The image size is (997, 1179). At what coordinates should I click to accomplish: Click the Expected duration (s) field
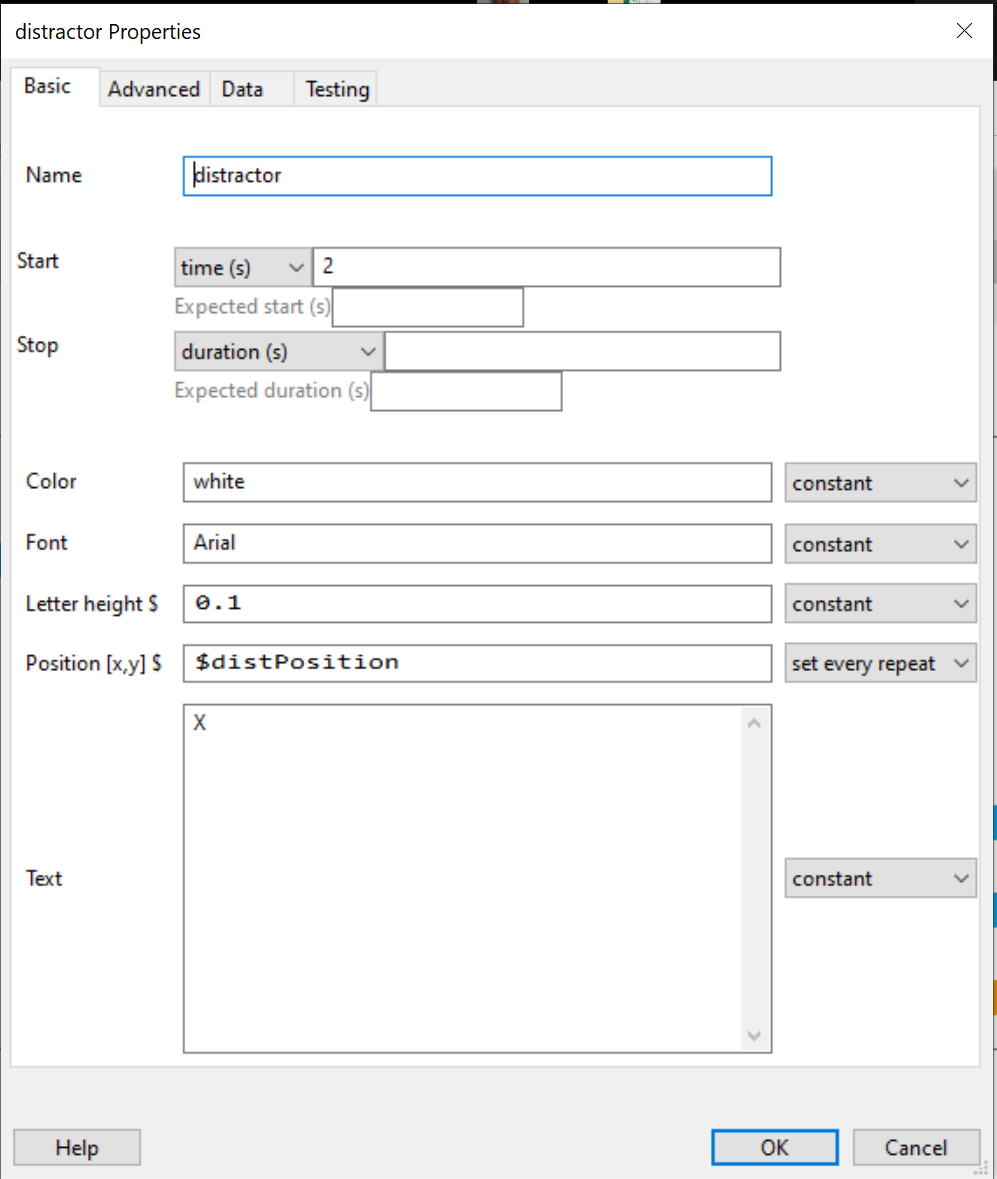coord(465,392)
